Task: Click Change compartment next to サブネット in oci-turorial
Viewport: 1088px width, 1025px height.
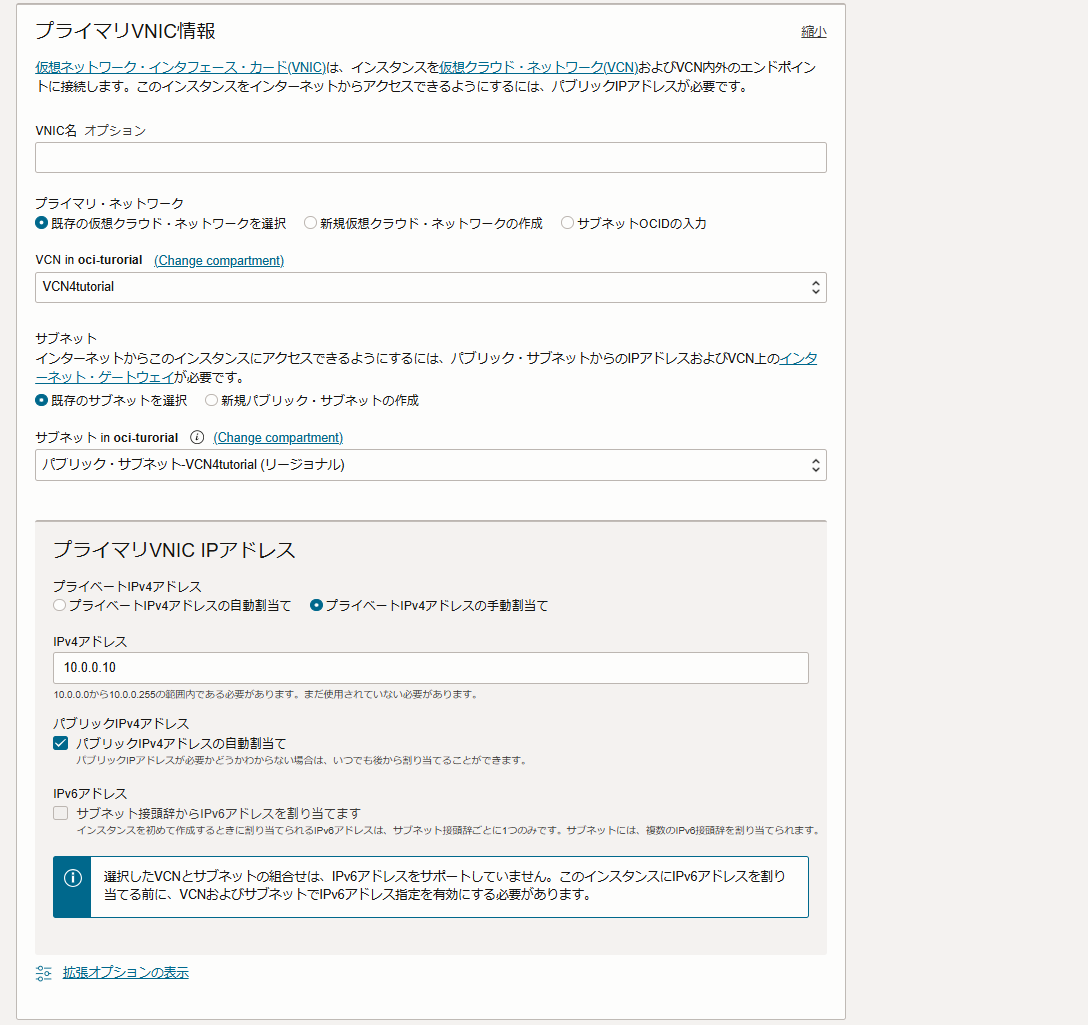Action: click(x=278, y=437)
